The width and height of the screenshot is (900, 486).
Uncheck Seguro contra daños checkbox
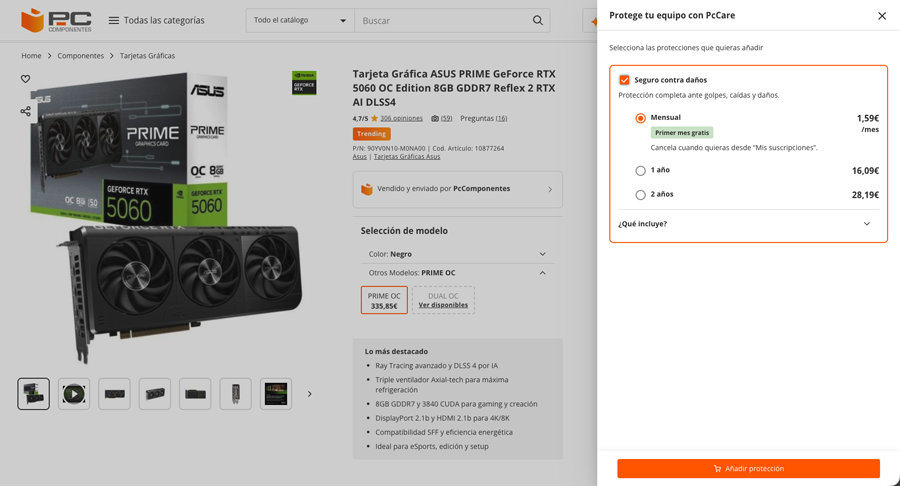point(625,80)
